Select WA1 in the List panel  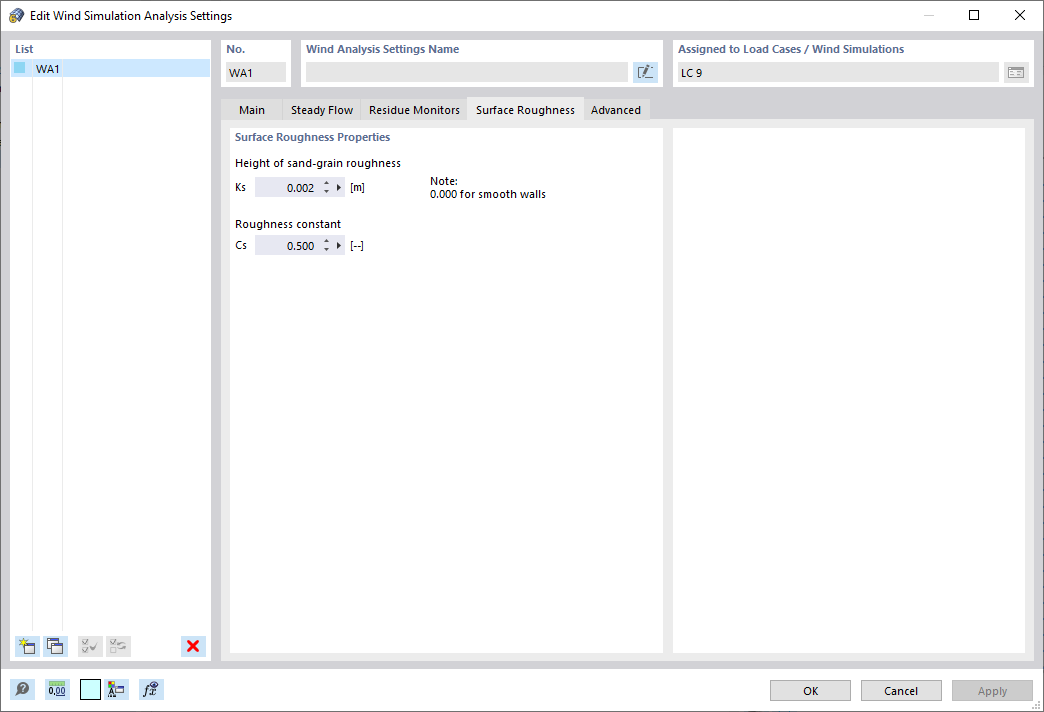[x=111, y=69]
